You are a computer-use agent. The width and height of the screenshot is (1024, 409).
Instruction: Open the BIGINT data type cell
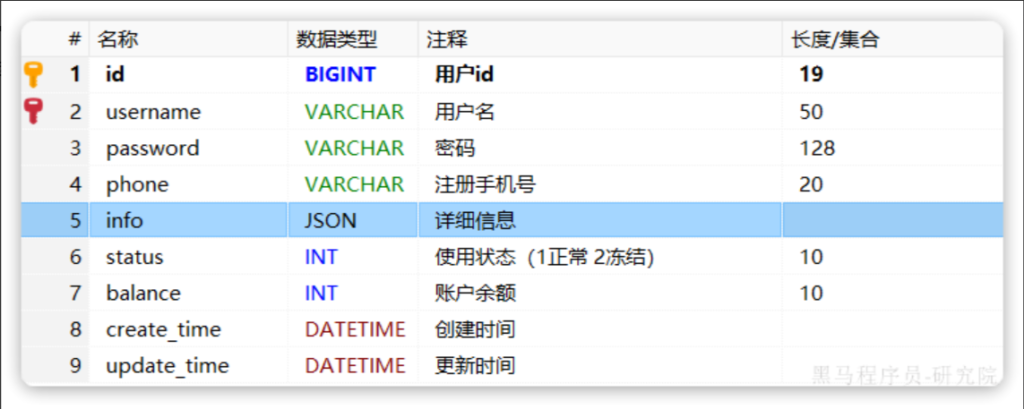(340, 74)
